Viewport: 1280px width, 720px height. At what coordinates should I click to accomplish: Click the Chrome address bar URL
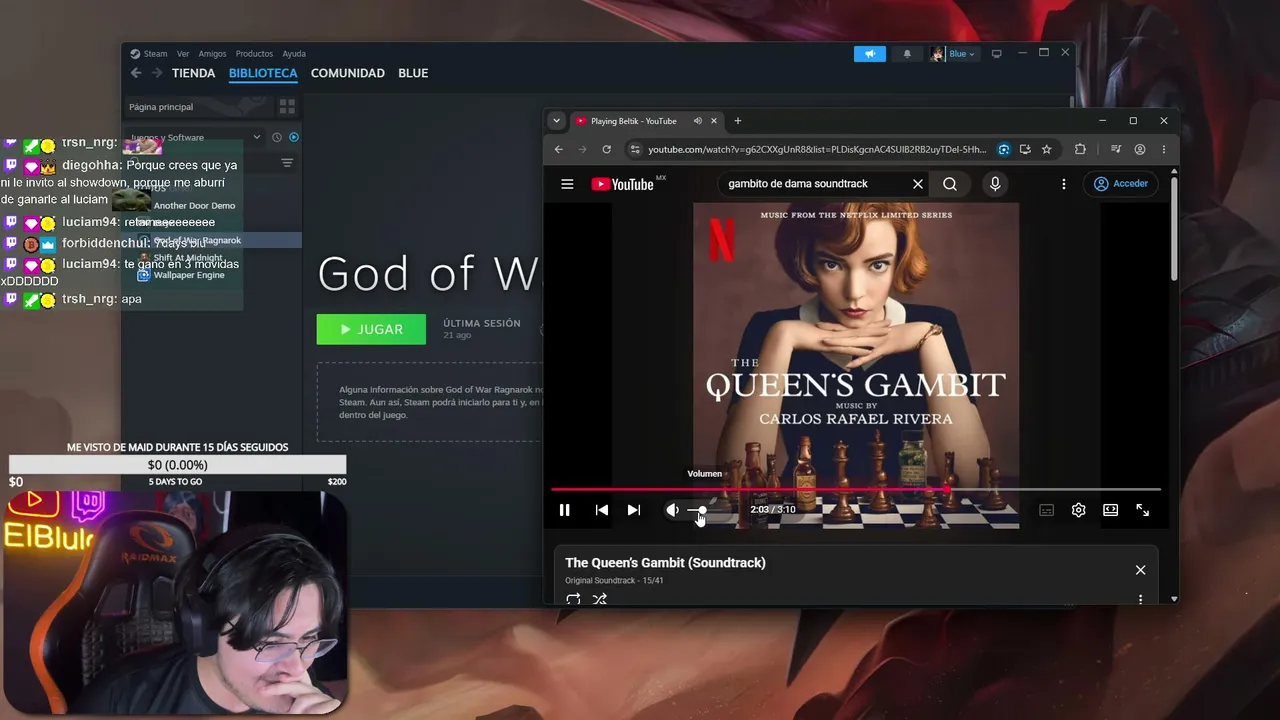coord(817,149)
